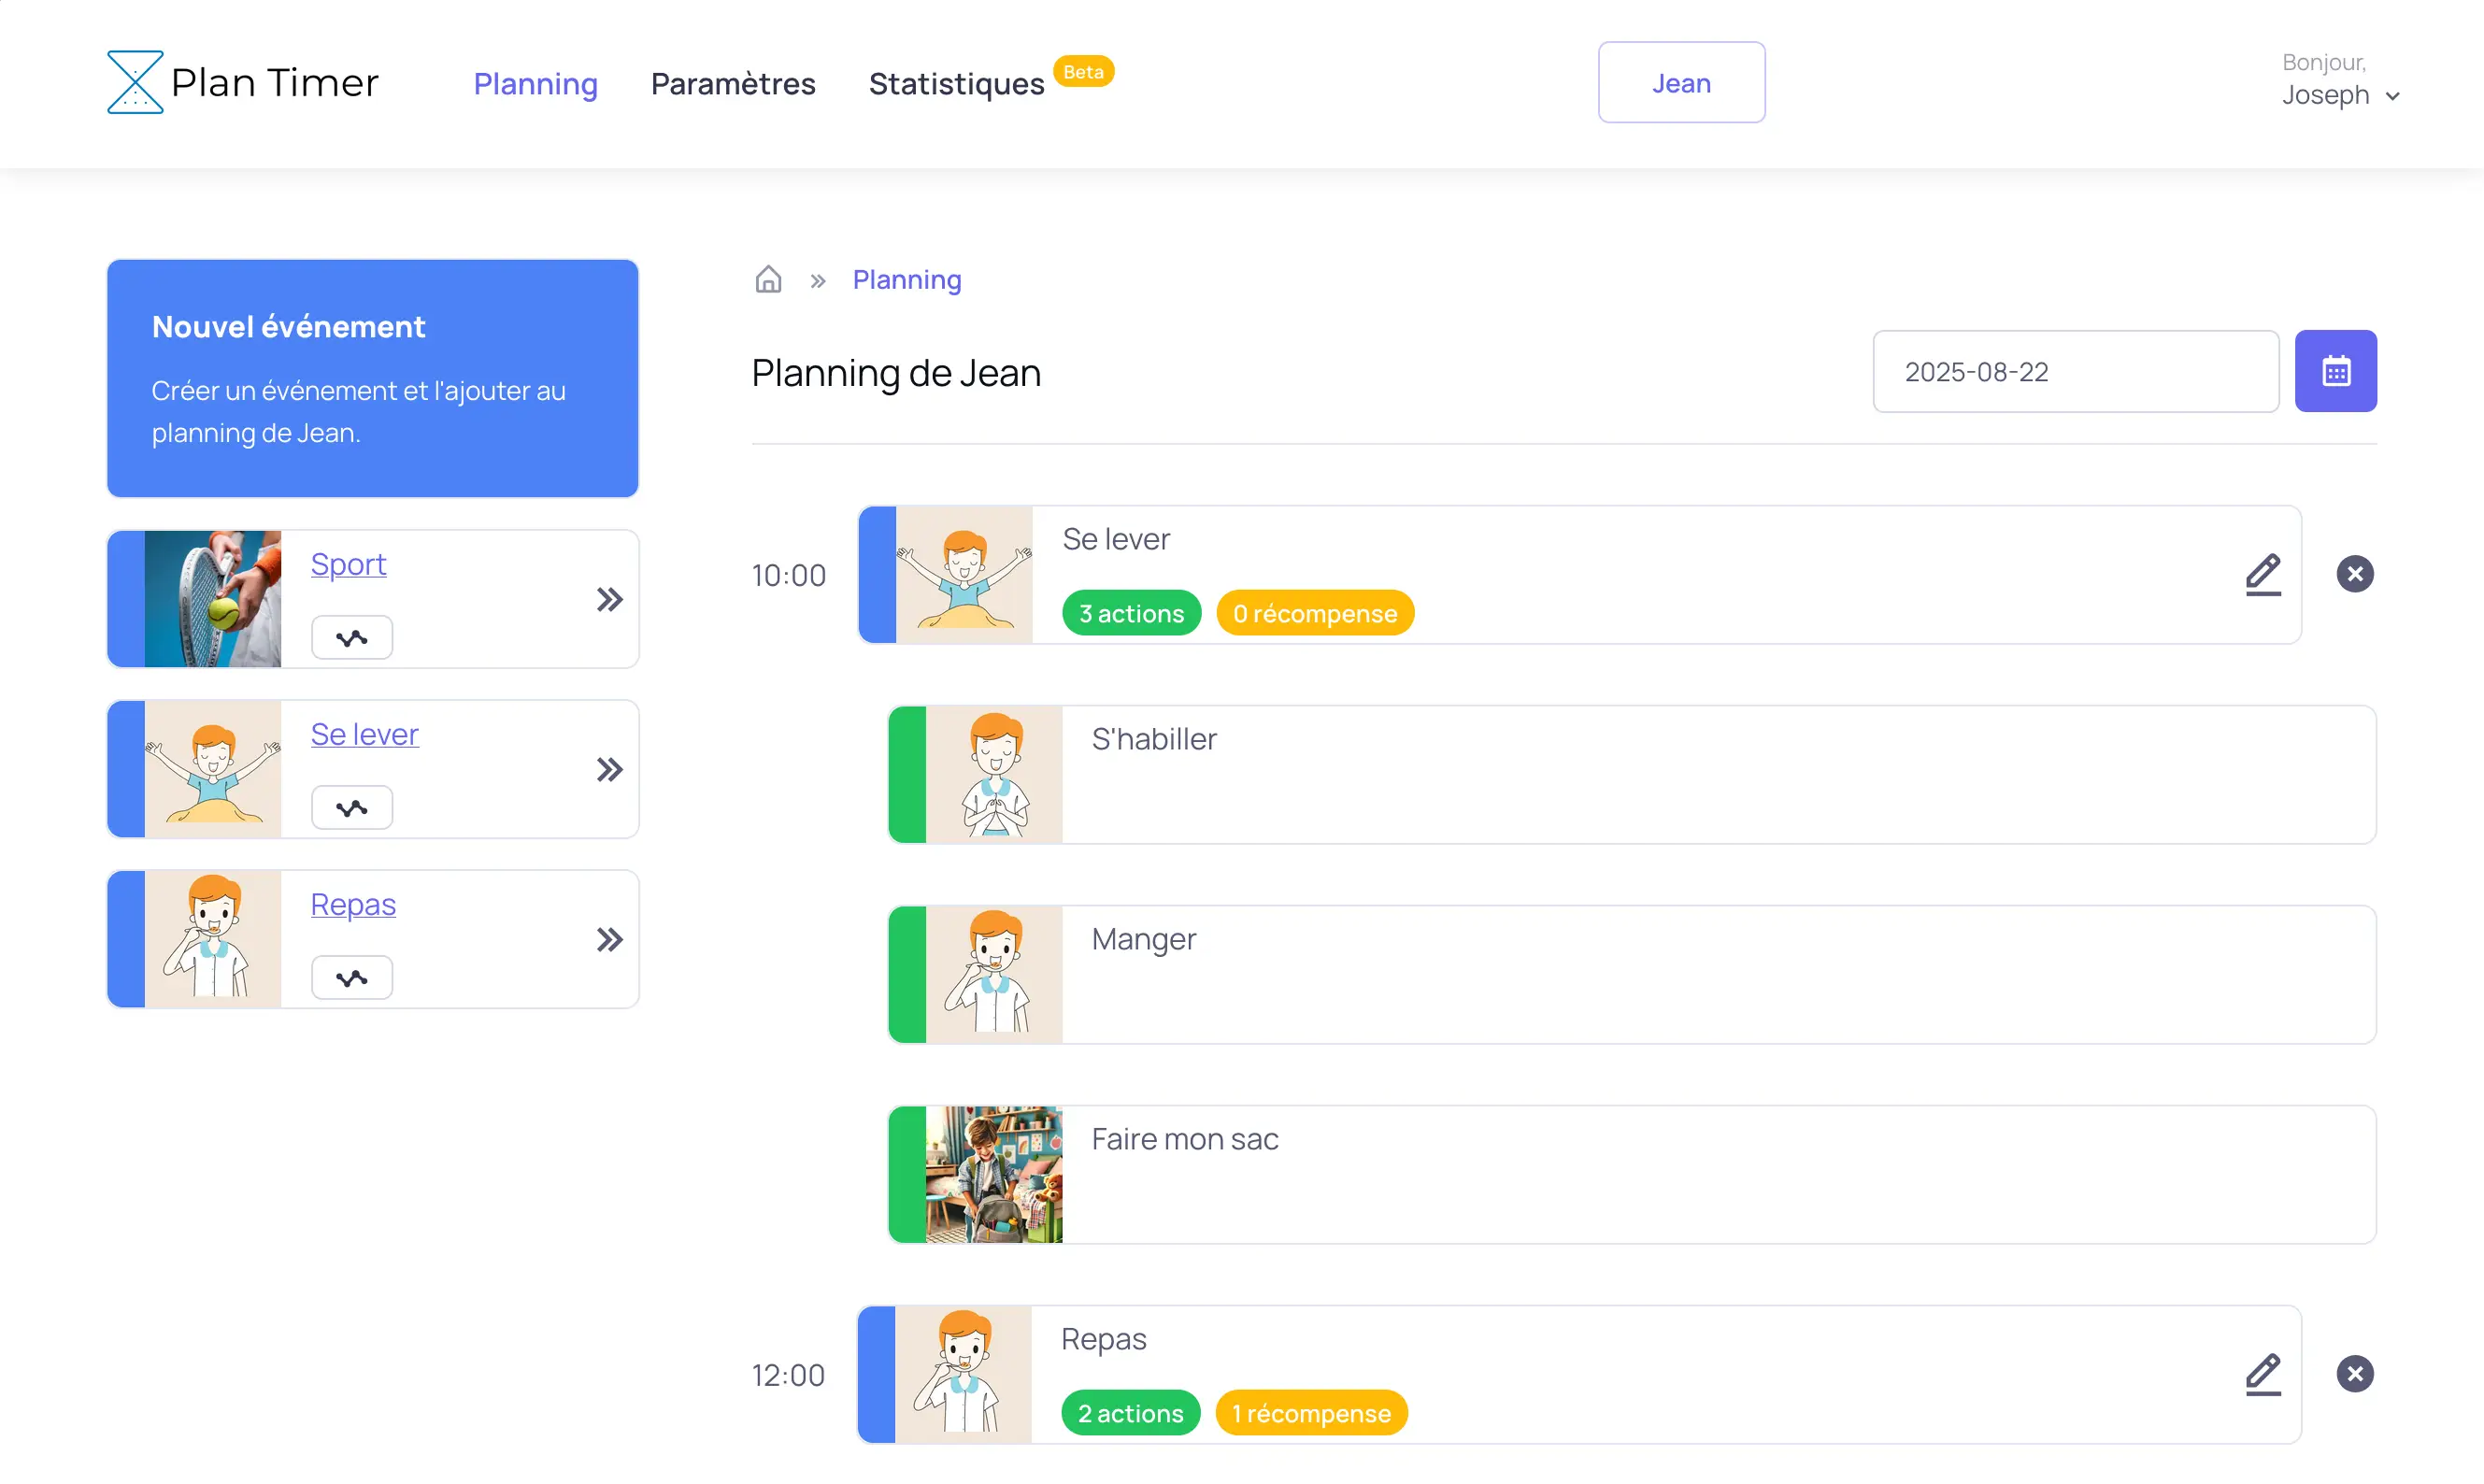2484x1484 pixels.
Task: Switch to the Statistiques Beta section
Action: click(x=955, y=84)
